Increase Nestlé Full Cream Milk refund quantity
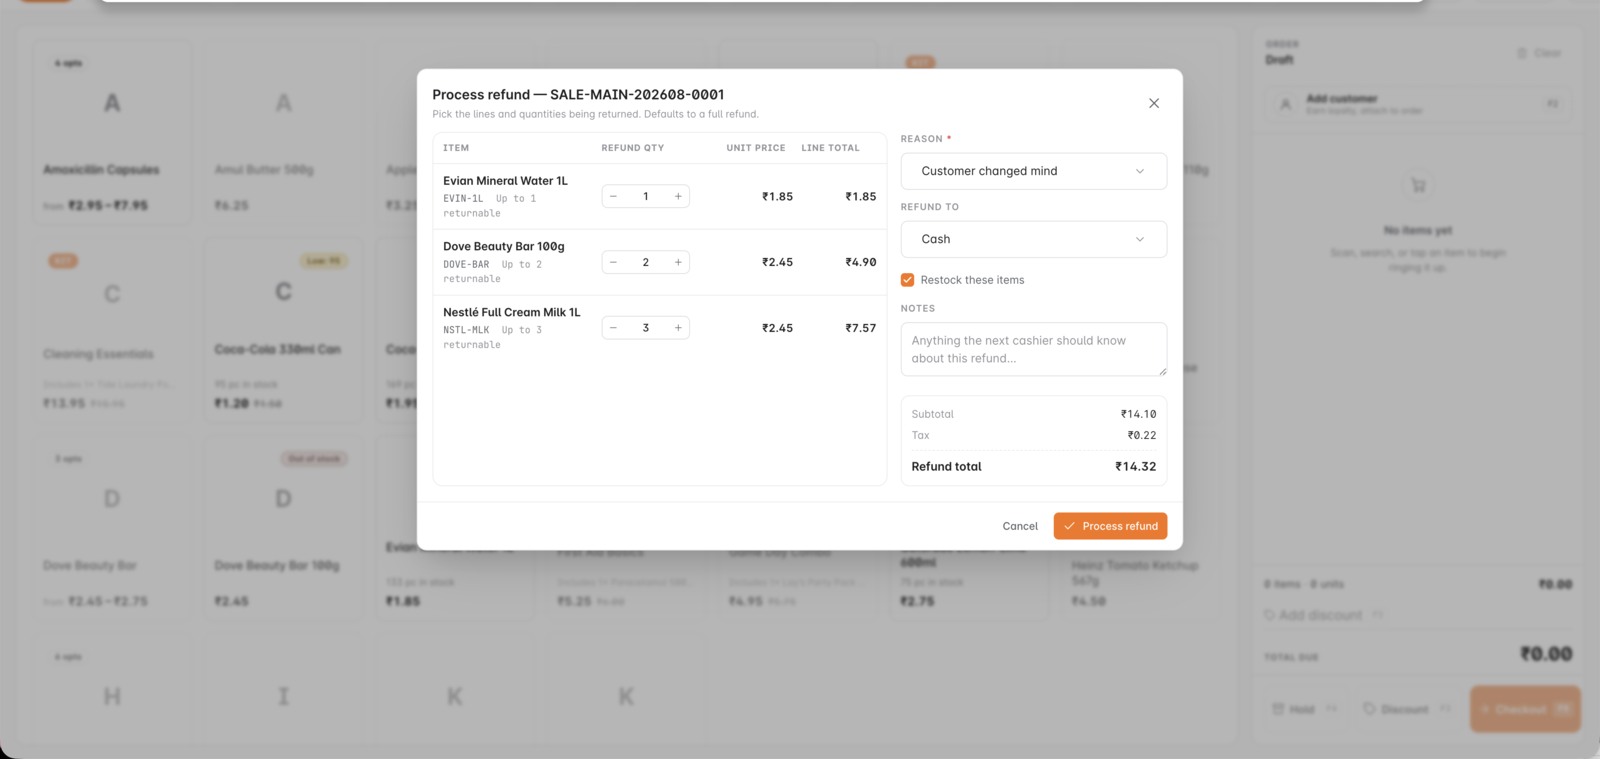Screen dimensions: 1600x759 pos(678,328)
